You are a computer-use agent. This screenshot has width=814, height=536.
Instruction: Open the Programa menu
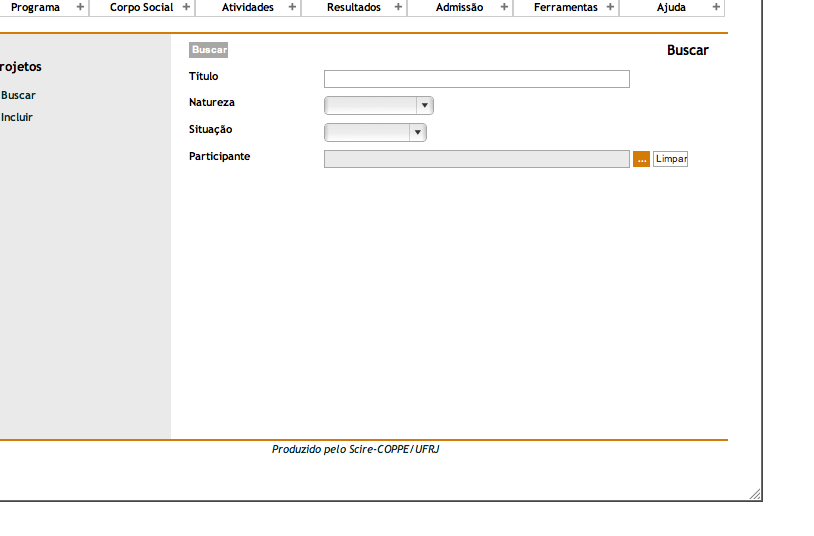pyautogui.click(x=35, y=7)
